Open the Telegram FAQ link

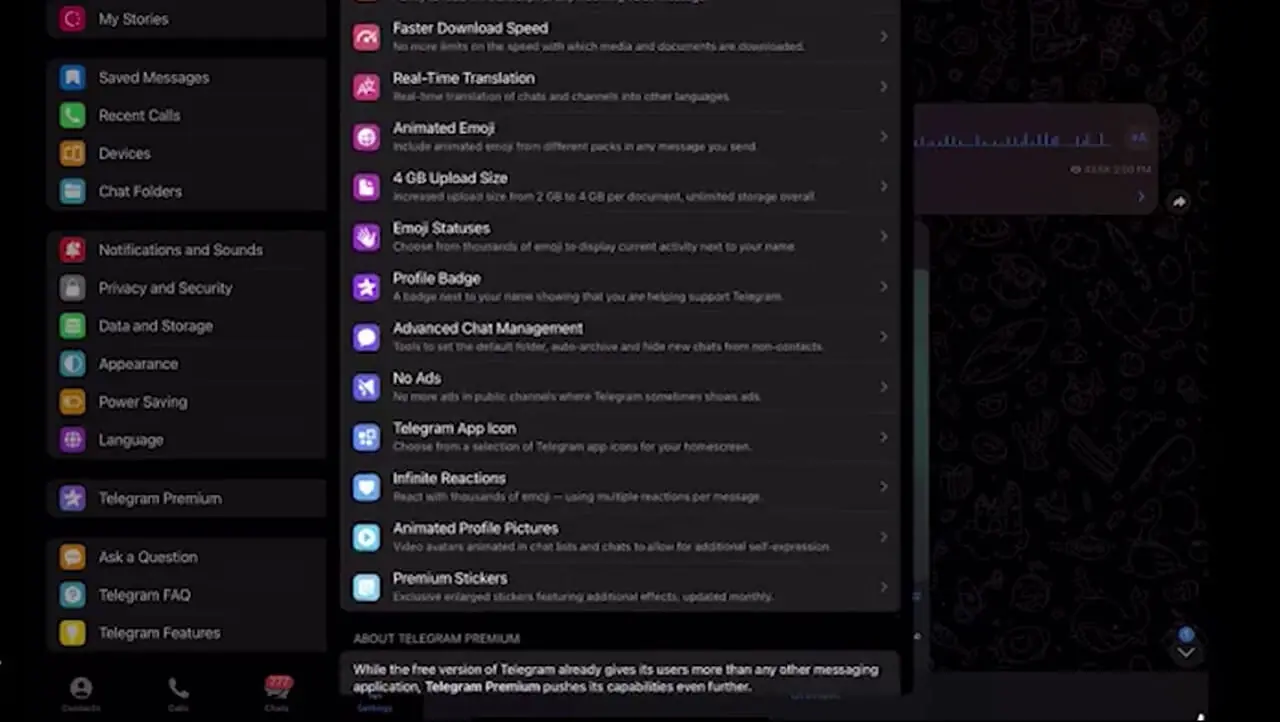coord(186,595)
